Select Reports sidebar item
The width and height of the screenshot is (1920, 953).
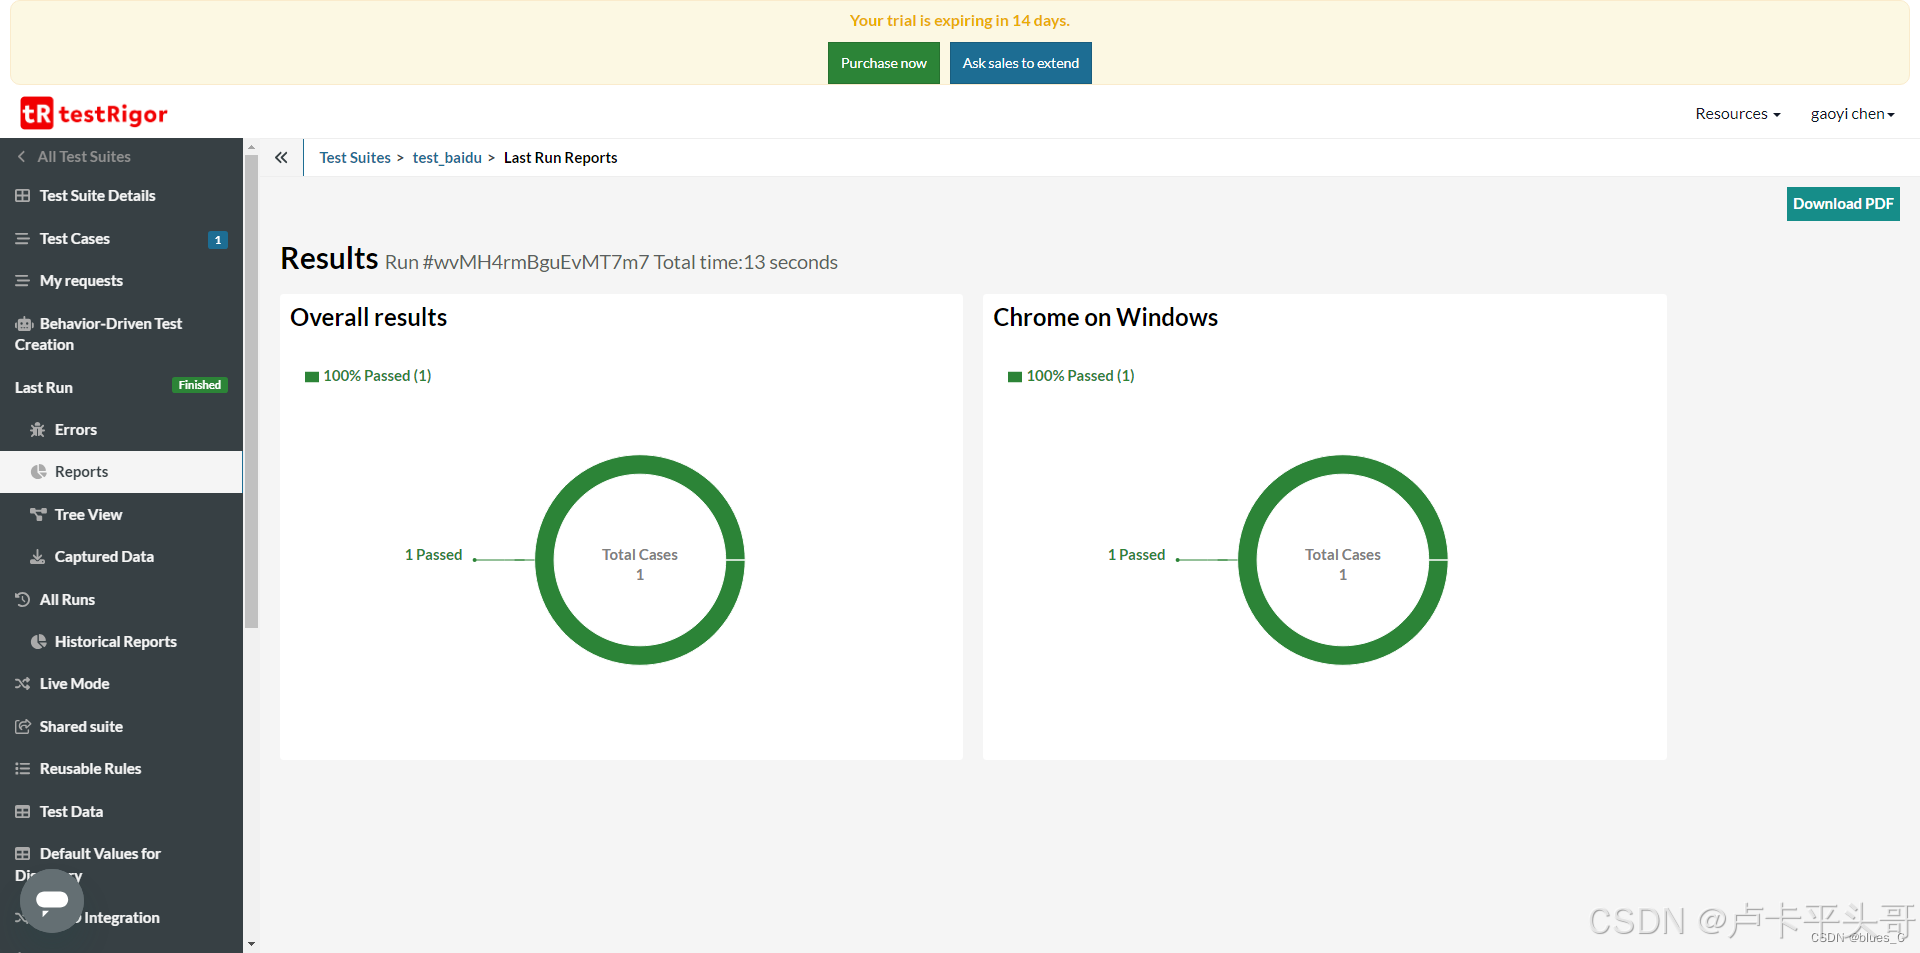click(x=121, y=472)
